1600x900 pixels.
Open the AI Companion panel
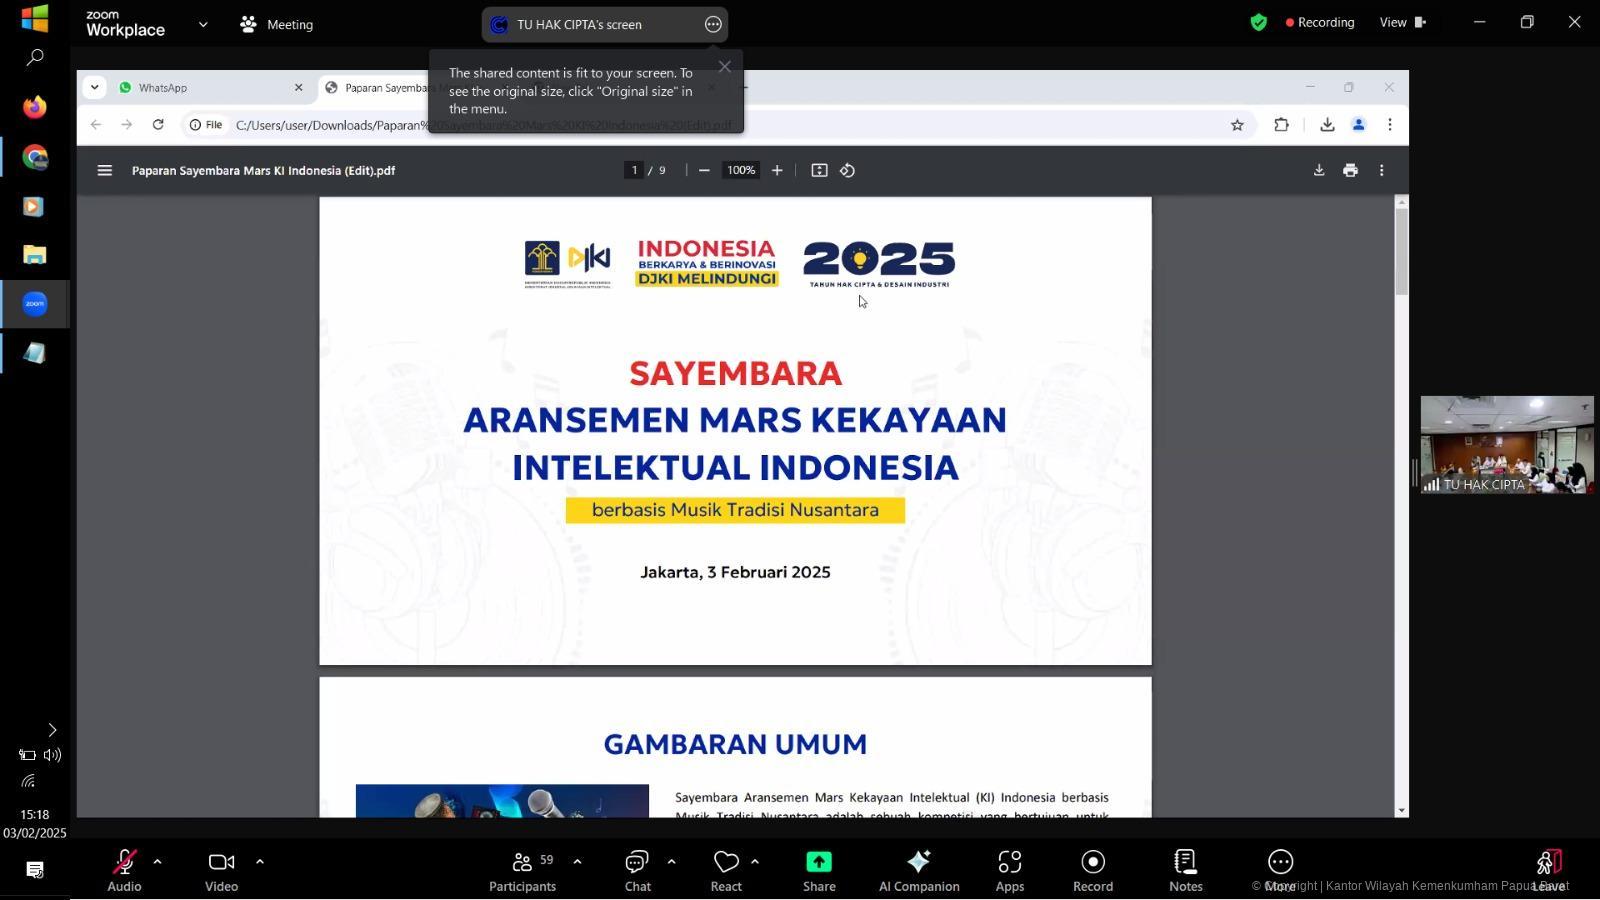(x=918, y=870)
